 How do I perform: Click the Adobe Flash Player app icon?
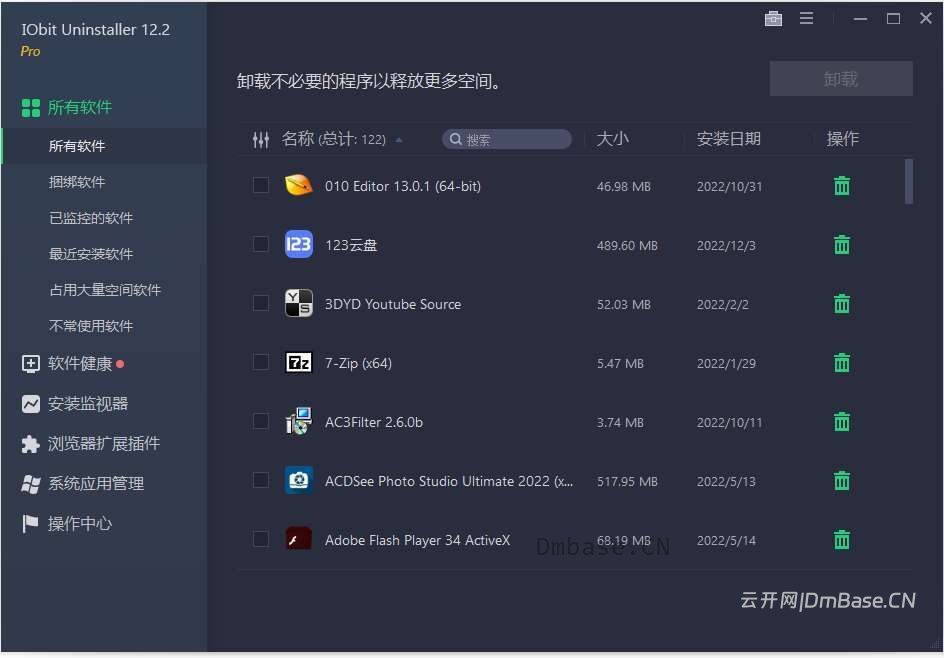(x=298, y=539)
